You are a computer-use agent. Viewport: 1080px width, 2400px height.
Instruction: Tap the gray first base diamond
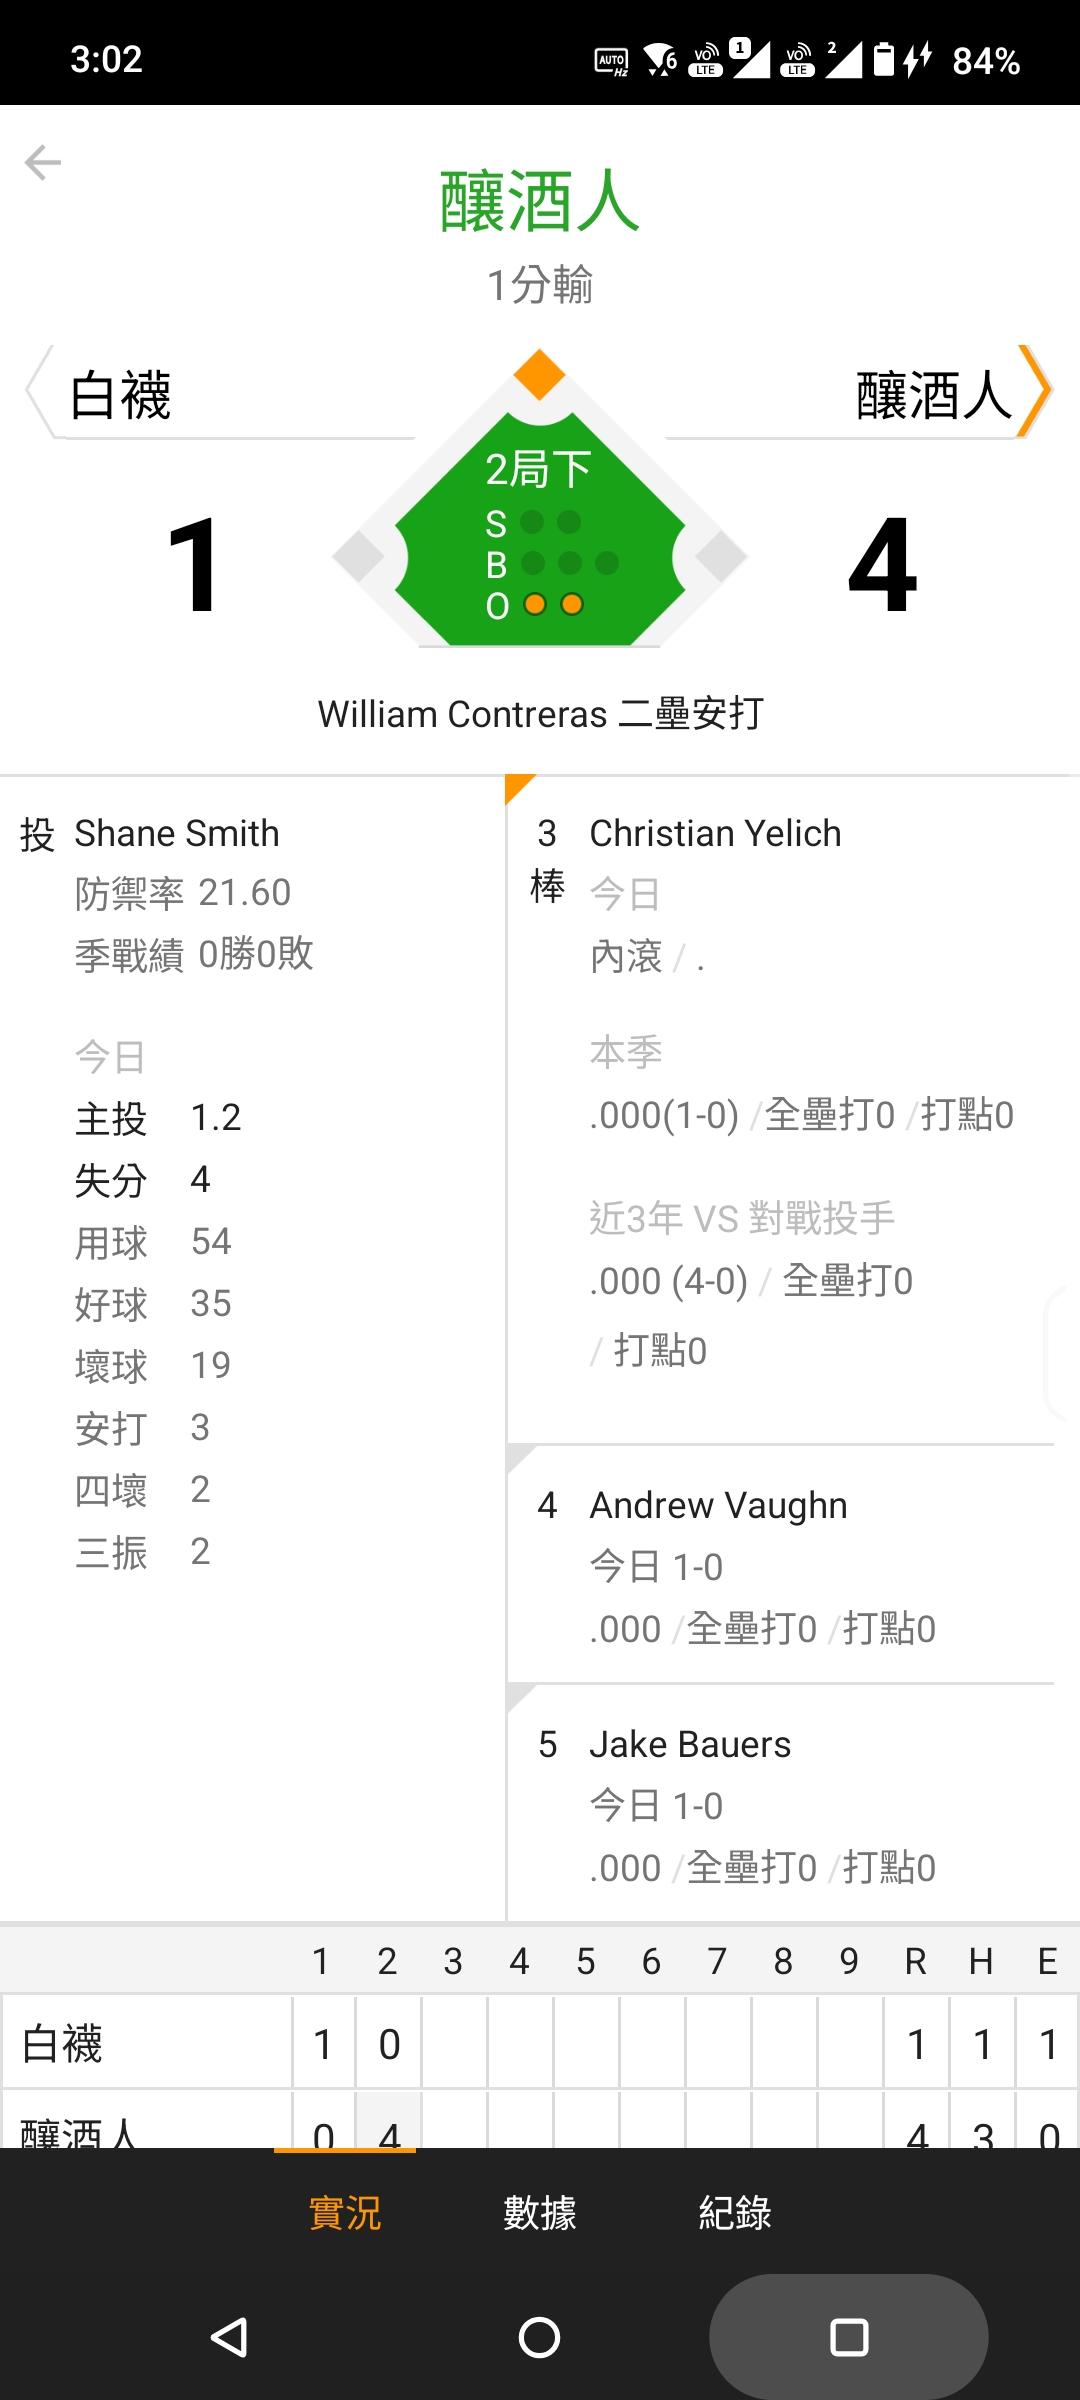pos(722,557)
